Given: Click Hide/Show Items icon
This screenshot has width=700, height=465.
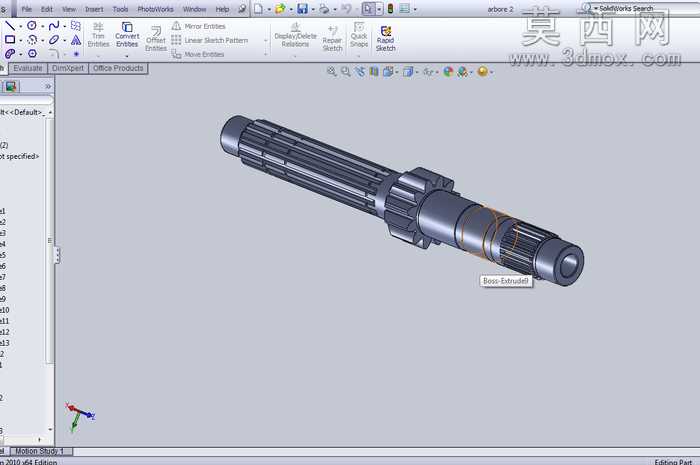Looking at the screenshot, I should click(x=428, y=71).
